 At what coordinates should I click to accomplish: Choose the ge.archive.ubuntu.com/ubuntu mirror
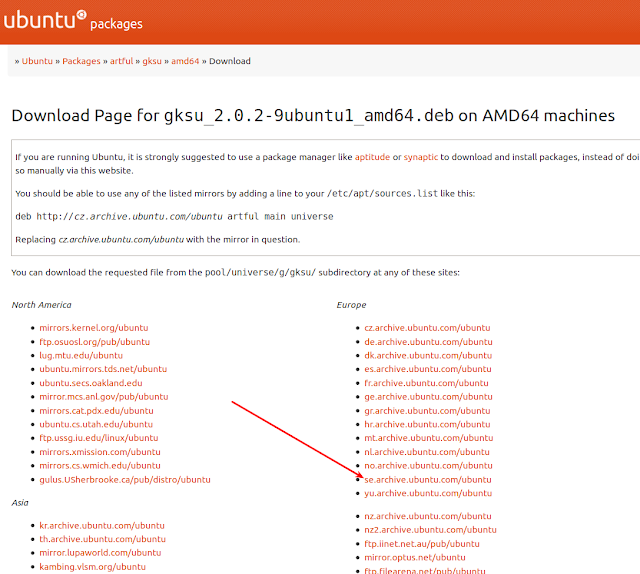click(x=428, y=397)
